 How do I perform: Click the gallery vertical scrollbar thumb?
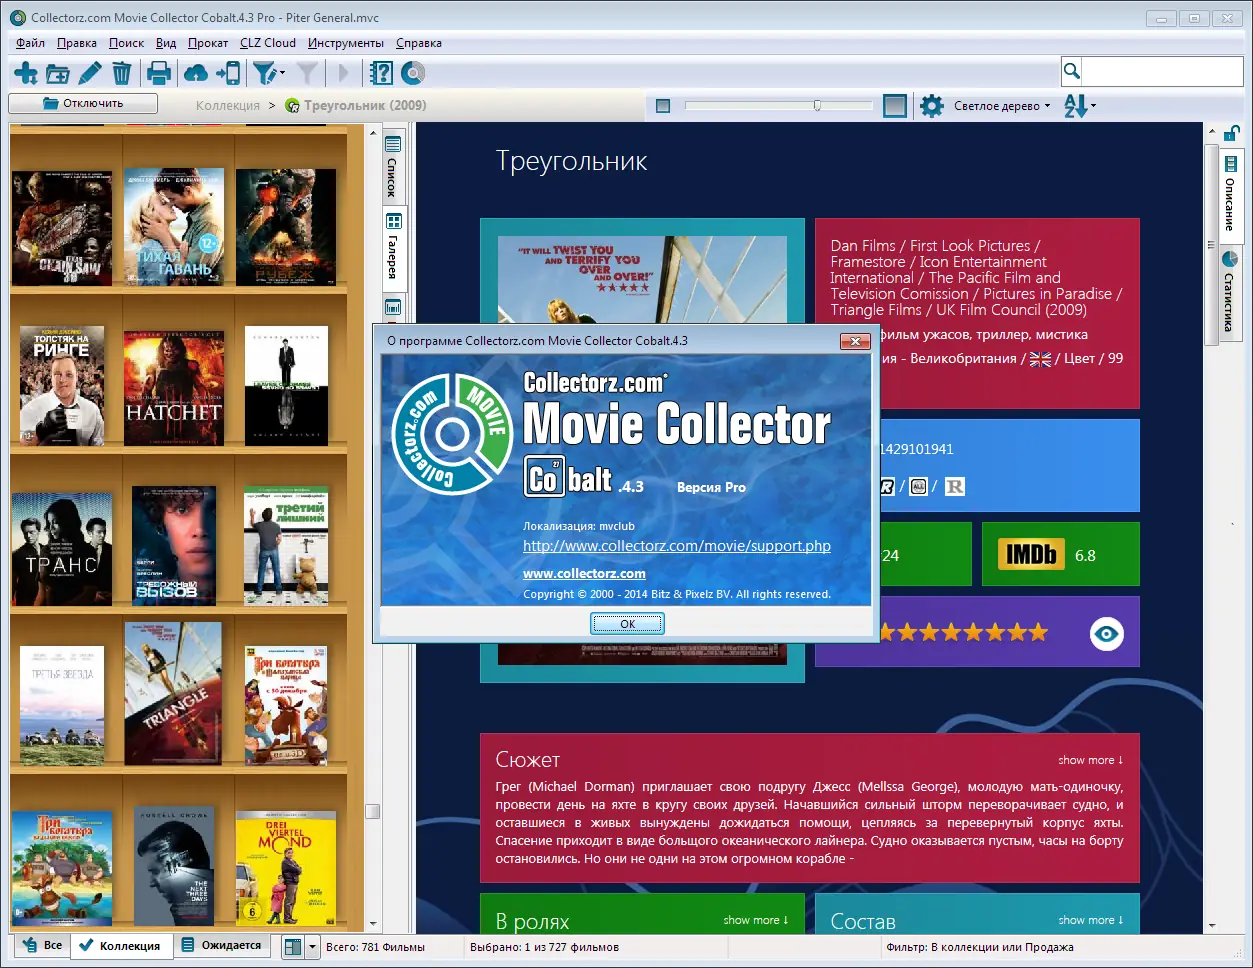(373, 811)
